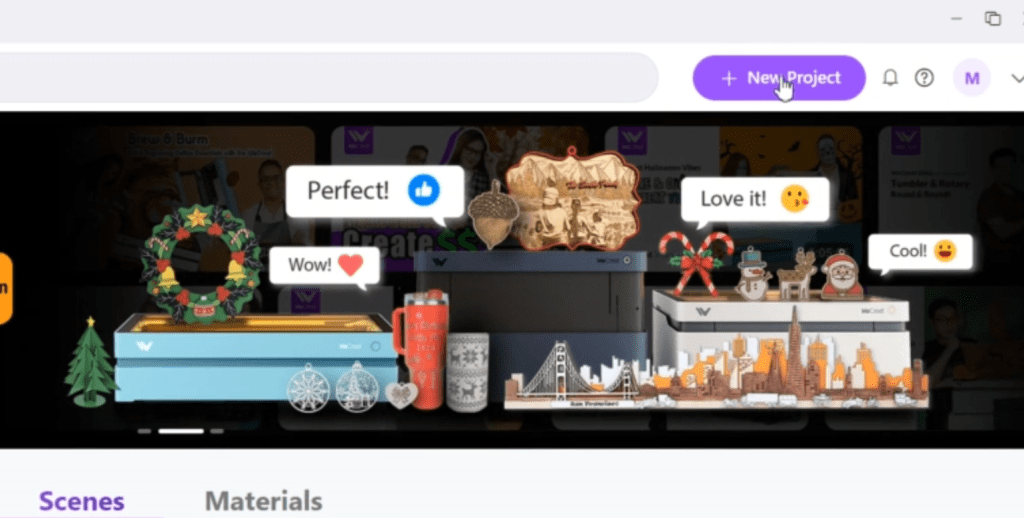Switch to the Scenes tab
The width and height of the screenshot is (1024, 518).
tap(82, 501)
